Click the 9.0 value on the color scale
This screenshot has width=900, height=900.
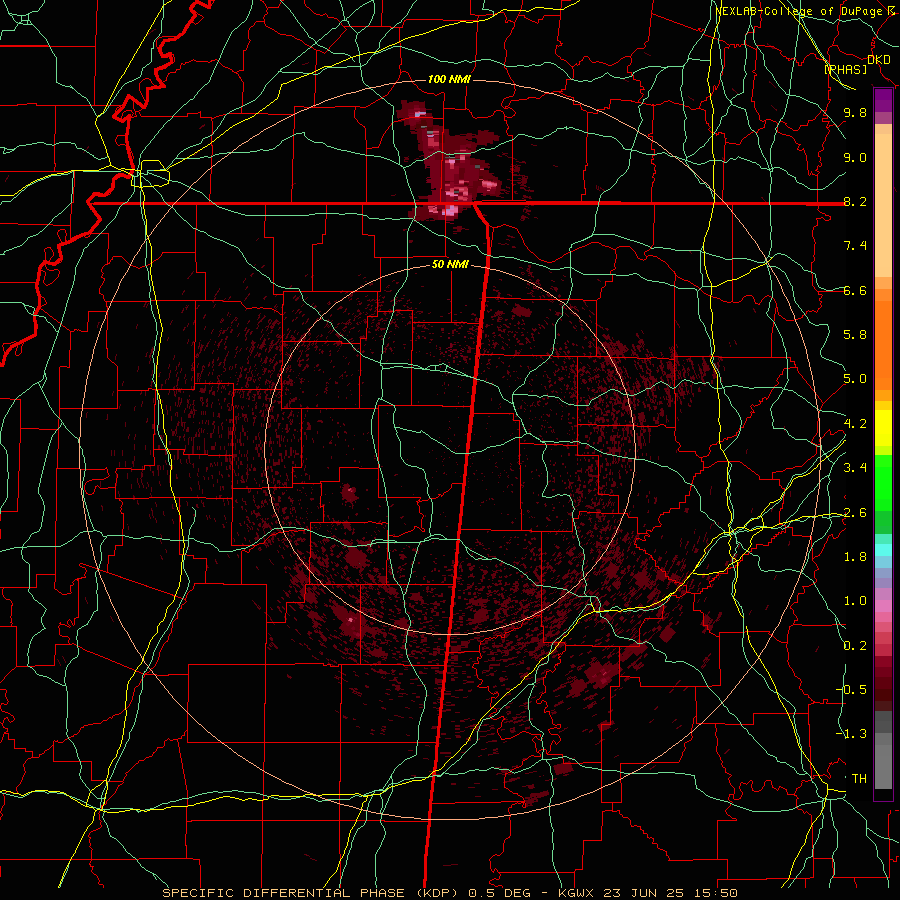point(855,157)
